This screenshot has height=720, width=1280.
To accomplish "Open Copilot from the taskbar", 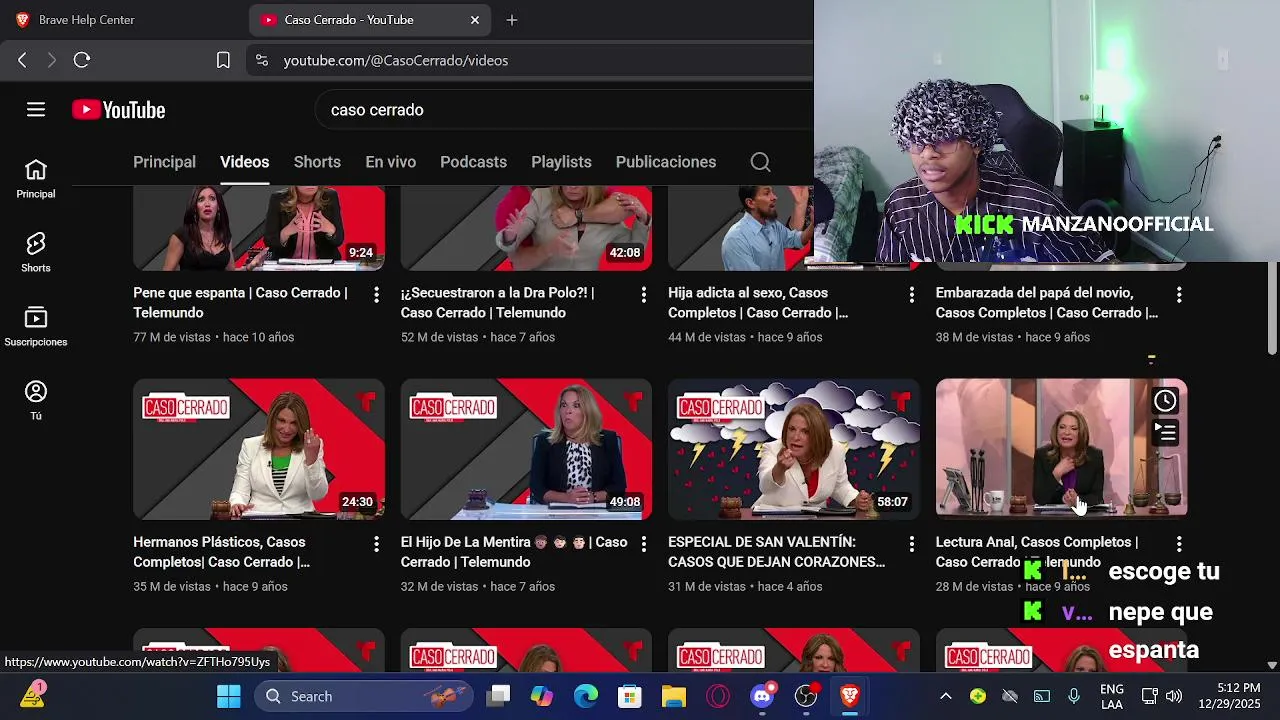I will tap(542, 696).
